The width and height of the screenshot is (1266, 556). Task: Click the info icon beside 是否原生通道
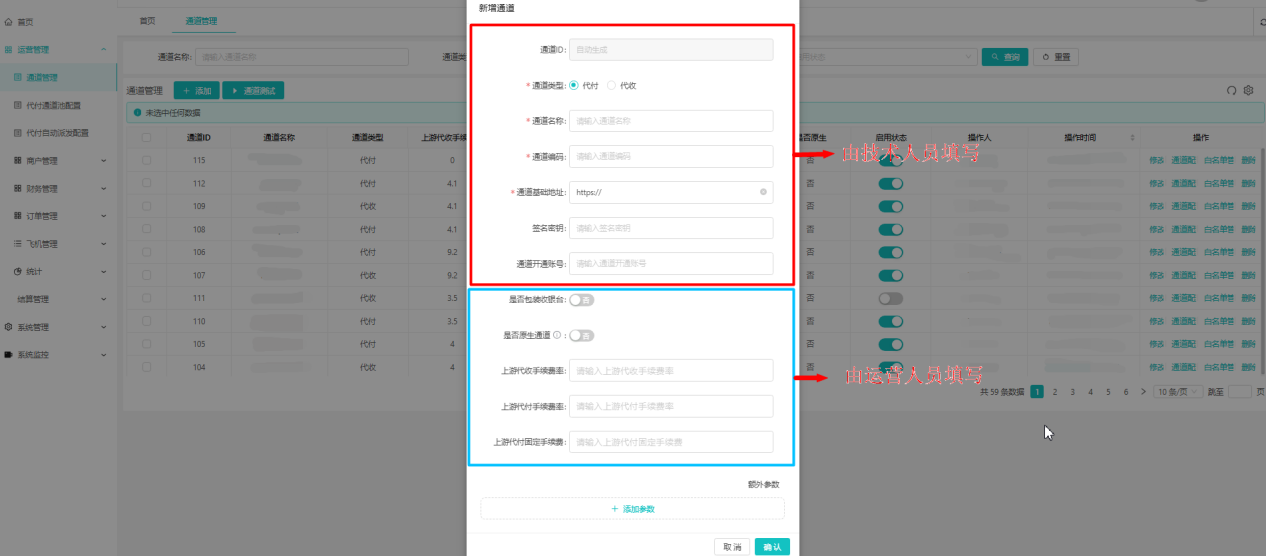pyautogui.click(x=557, y=336)
